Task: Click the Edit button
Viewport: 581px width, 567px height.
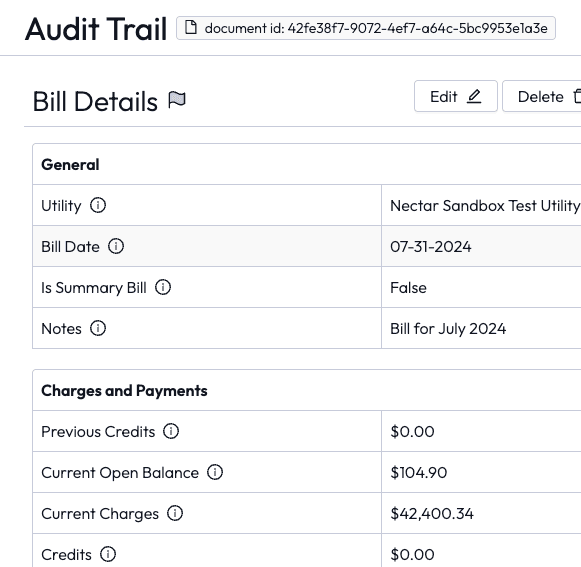Action: pyautogui.click(x=456, y=96)
